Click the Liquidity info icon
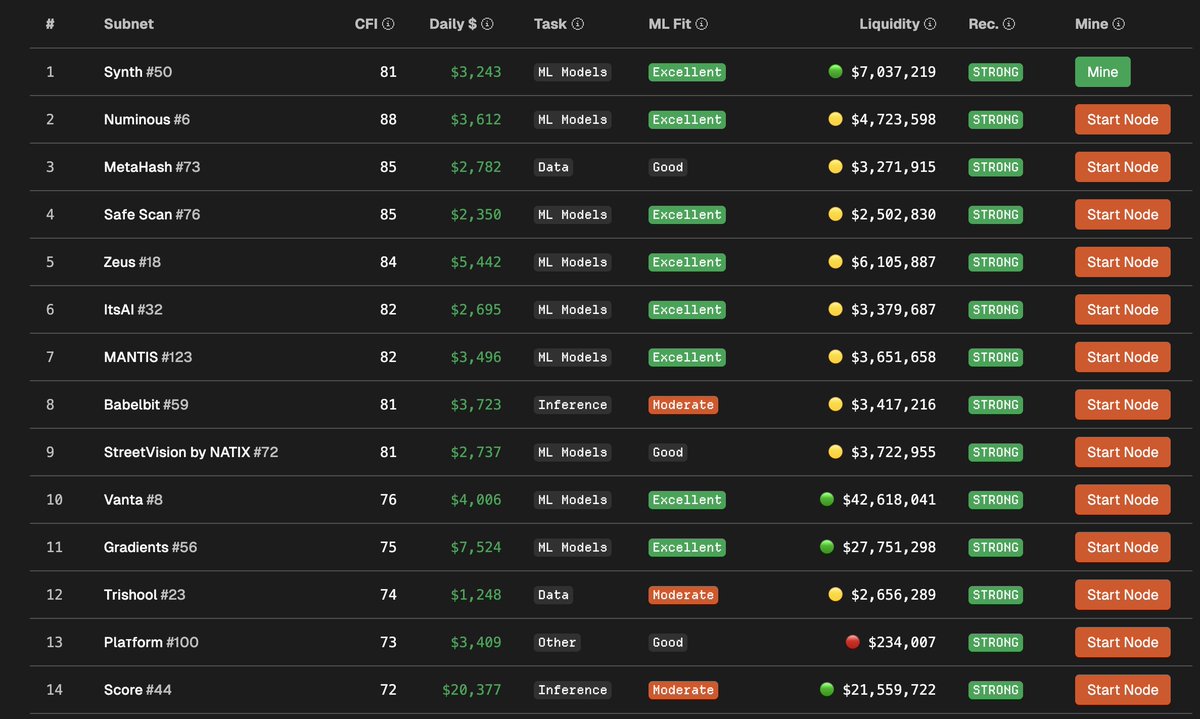Image resolution: width=1200 pixels, height=719 pixels. coord(930,24)
